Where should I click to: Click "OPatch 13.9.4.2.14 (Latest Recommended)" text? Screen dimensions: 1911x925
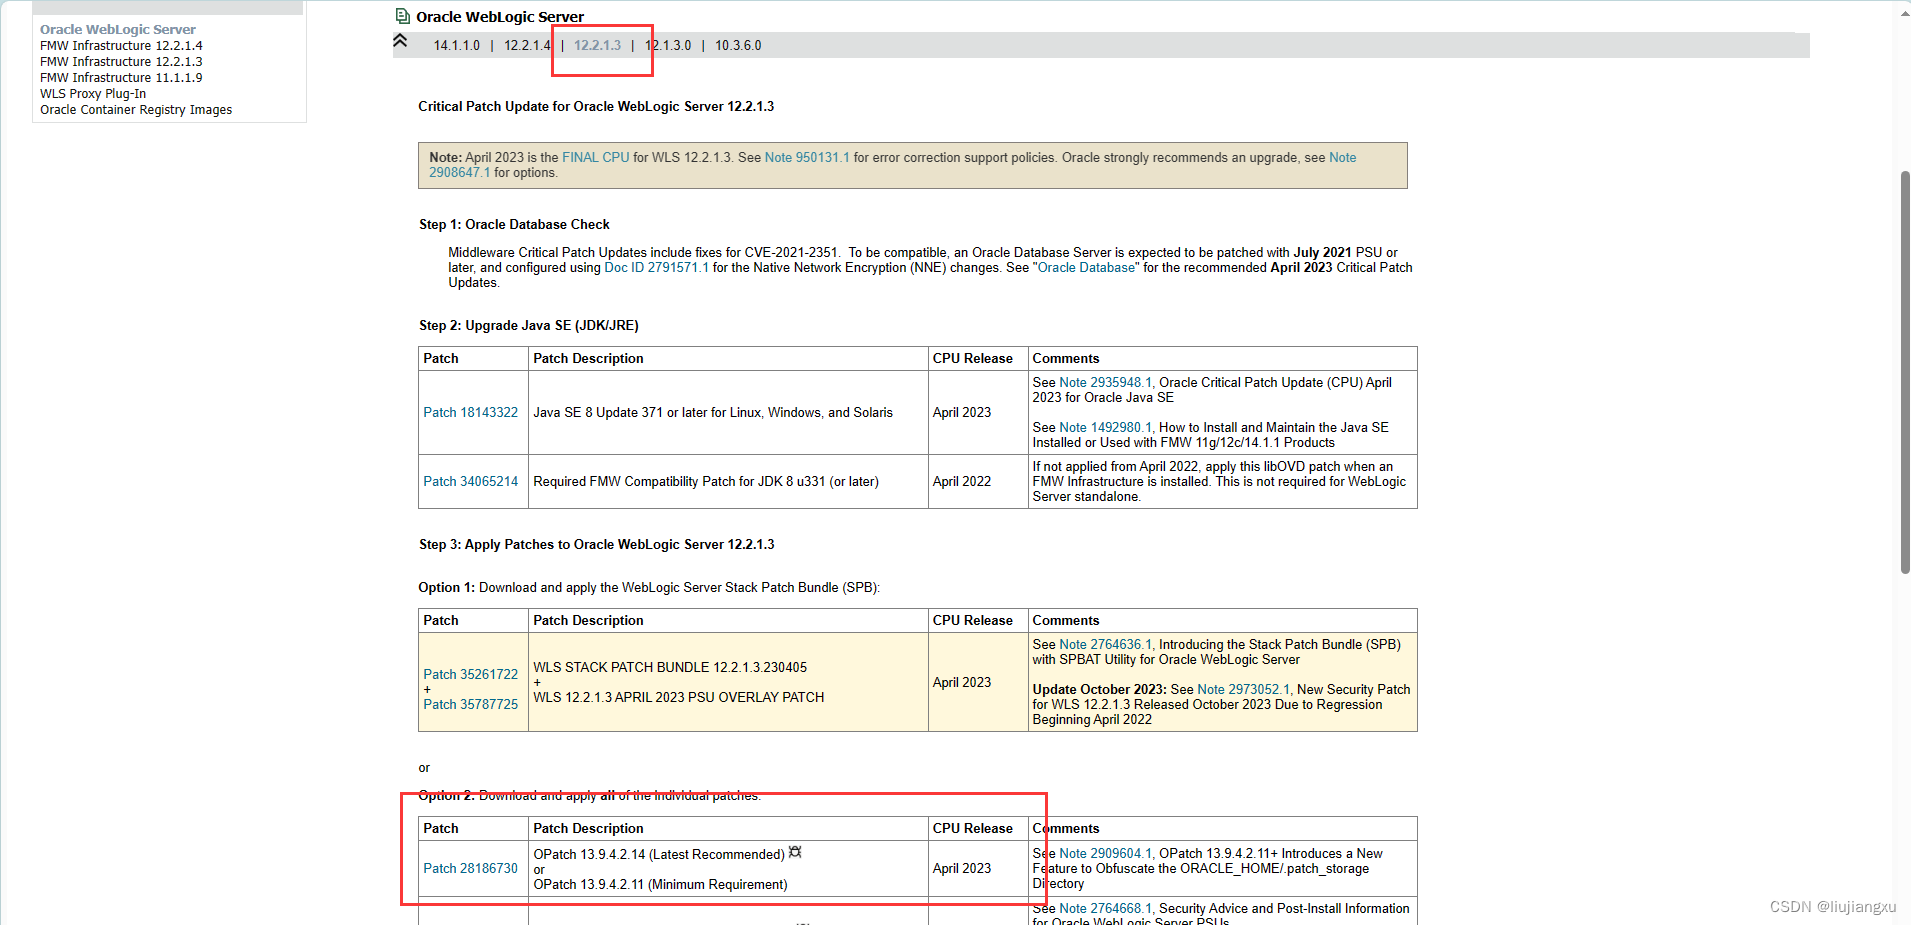pyautogui.click(x=659, y=855)
